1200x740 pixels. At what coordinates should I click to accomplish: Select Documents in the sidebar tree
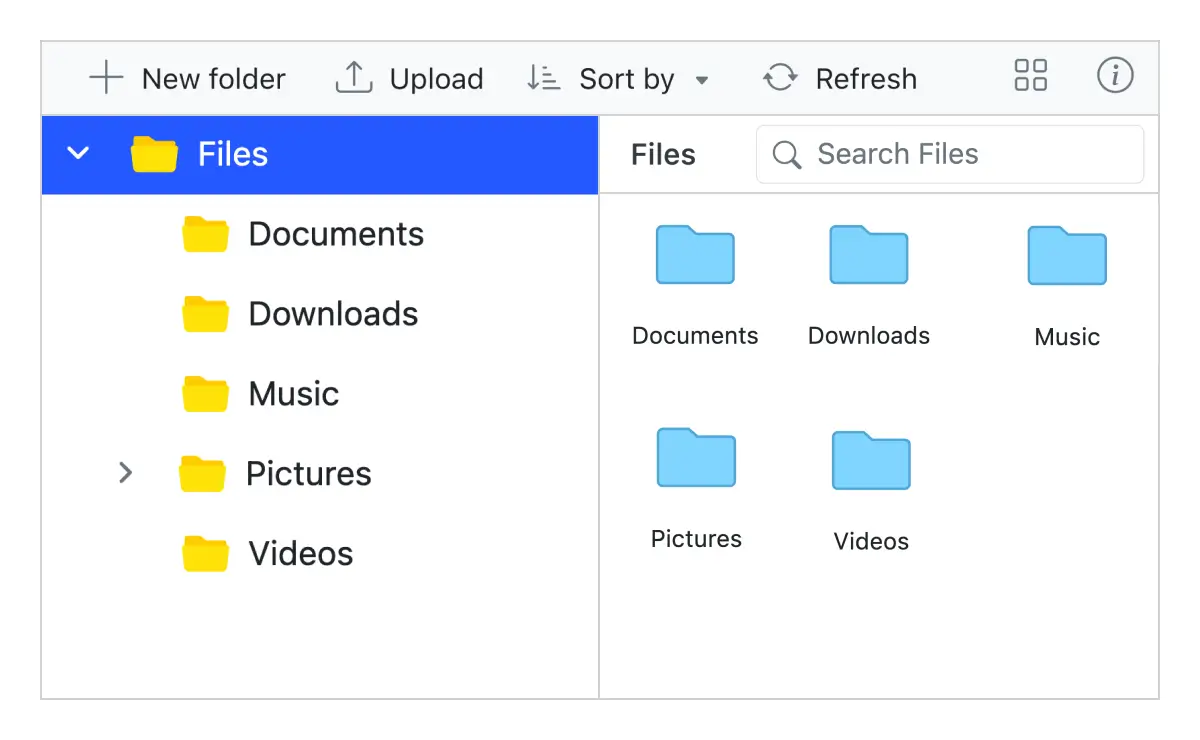pyautogui.click(x=336, y=234)
